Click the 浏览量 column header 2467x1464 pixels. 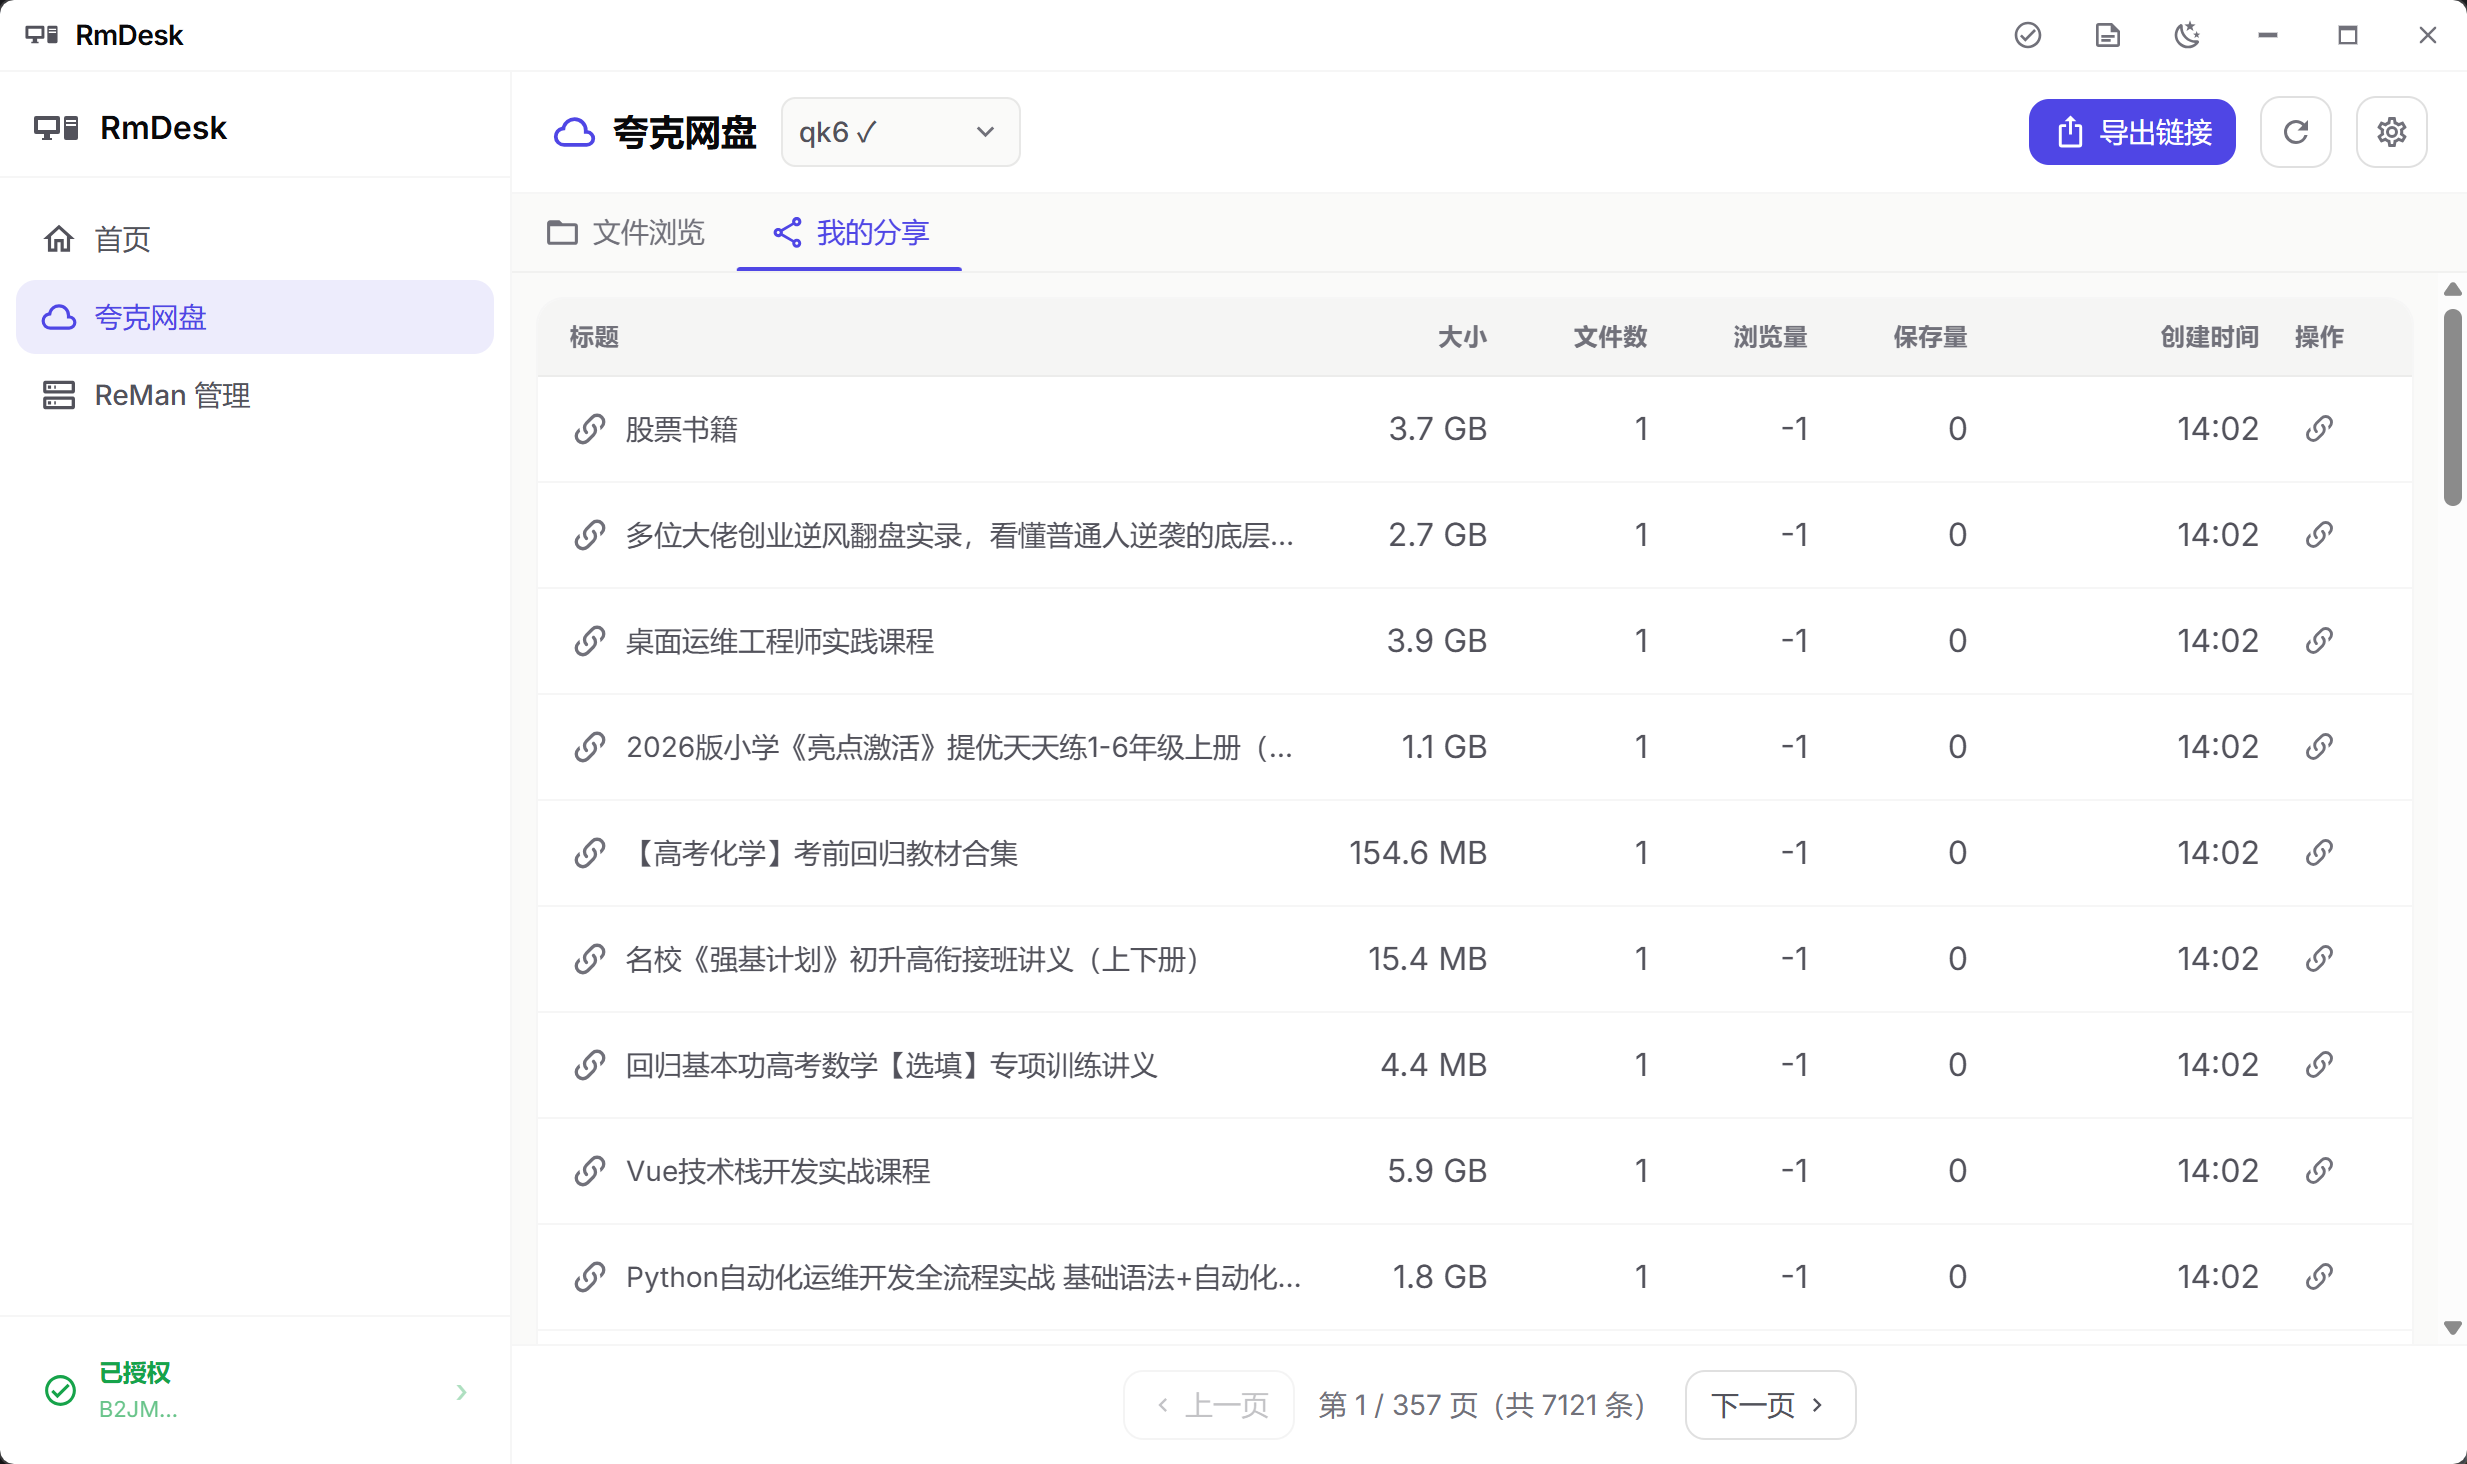(x=1770, y=337)
